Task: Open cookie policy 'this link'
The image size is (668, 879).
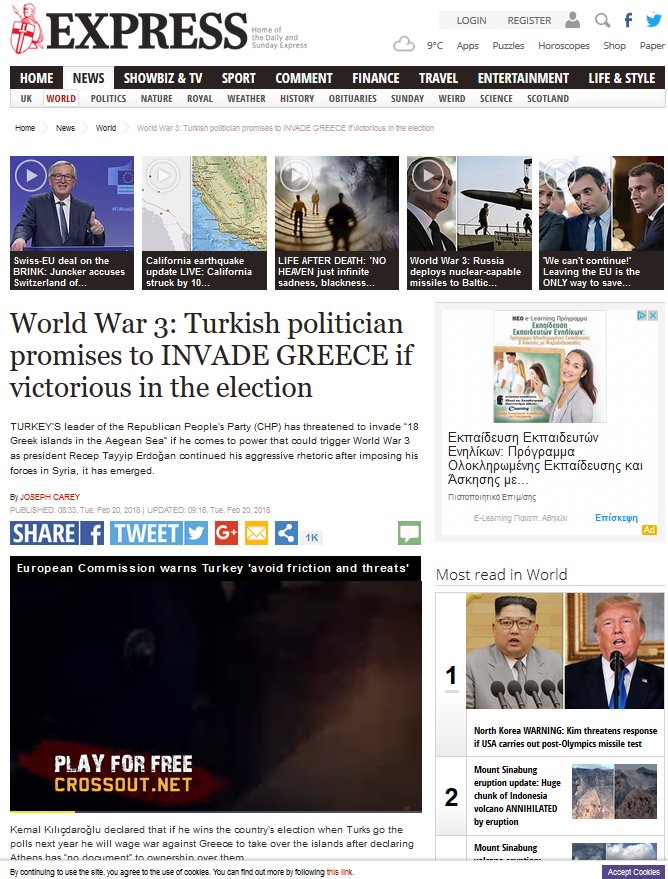Action: (x=340, y=872)
